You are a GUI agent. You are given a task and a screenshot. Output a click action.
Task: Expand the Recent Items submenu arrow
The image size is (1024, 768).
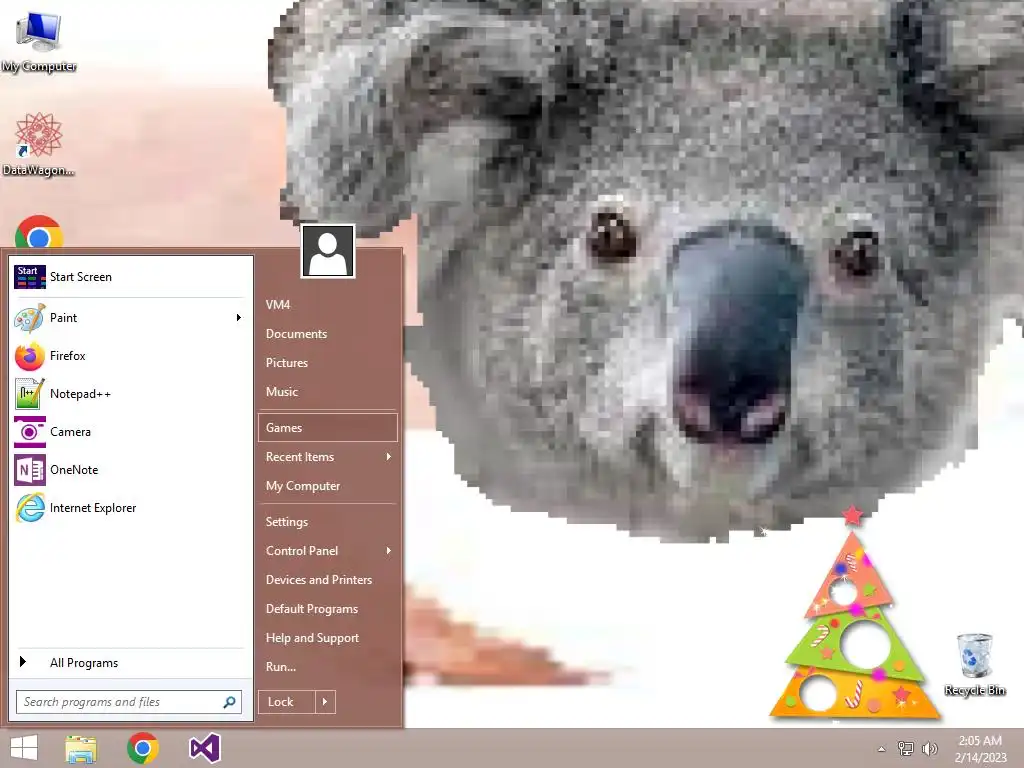(x=389, y=457)
